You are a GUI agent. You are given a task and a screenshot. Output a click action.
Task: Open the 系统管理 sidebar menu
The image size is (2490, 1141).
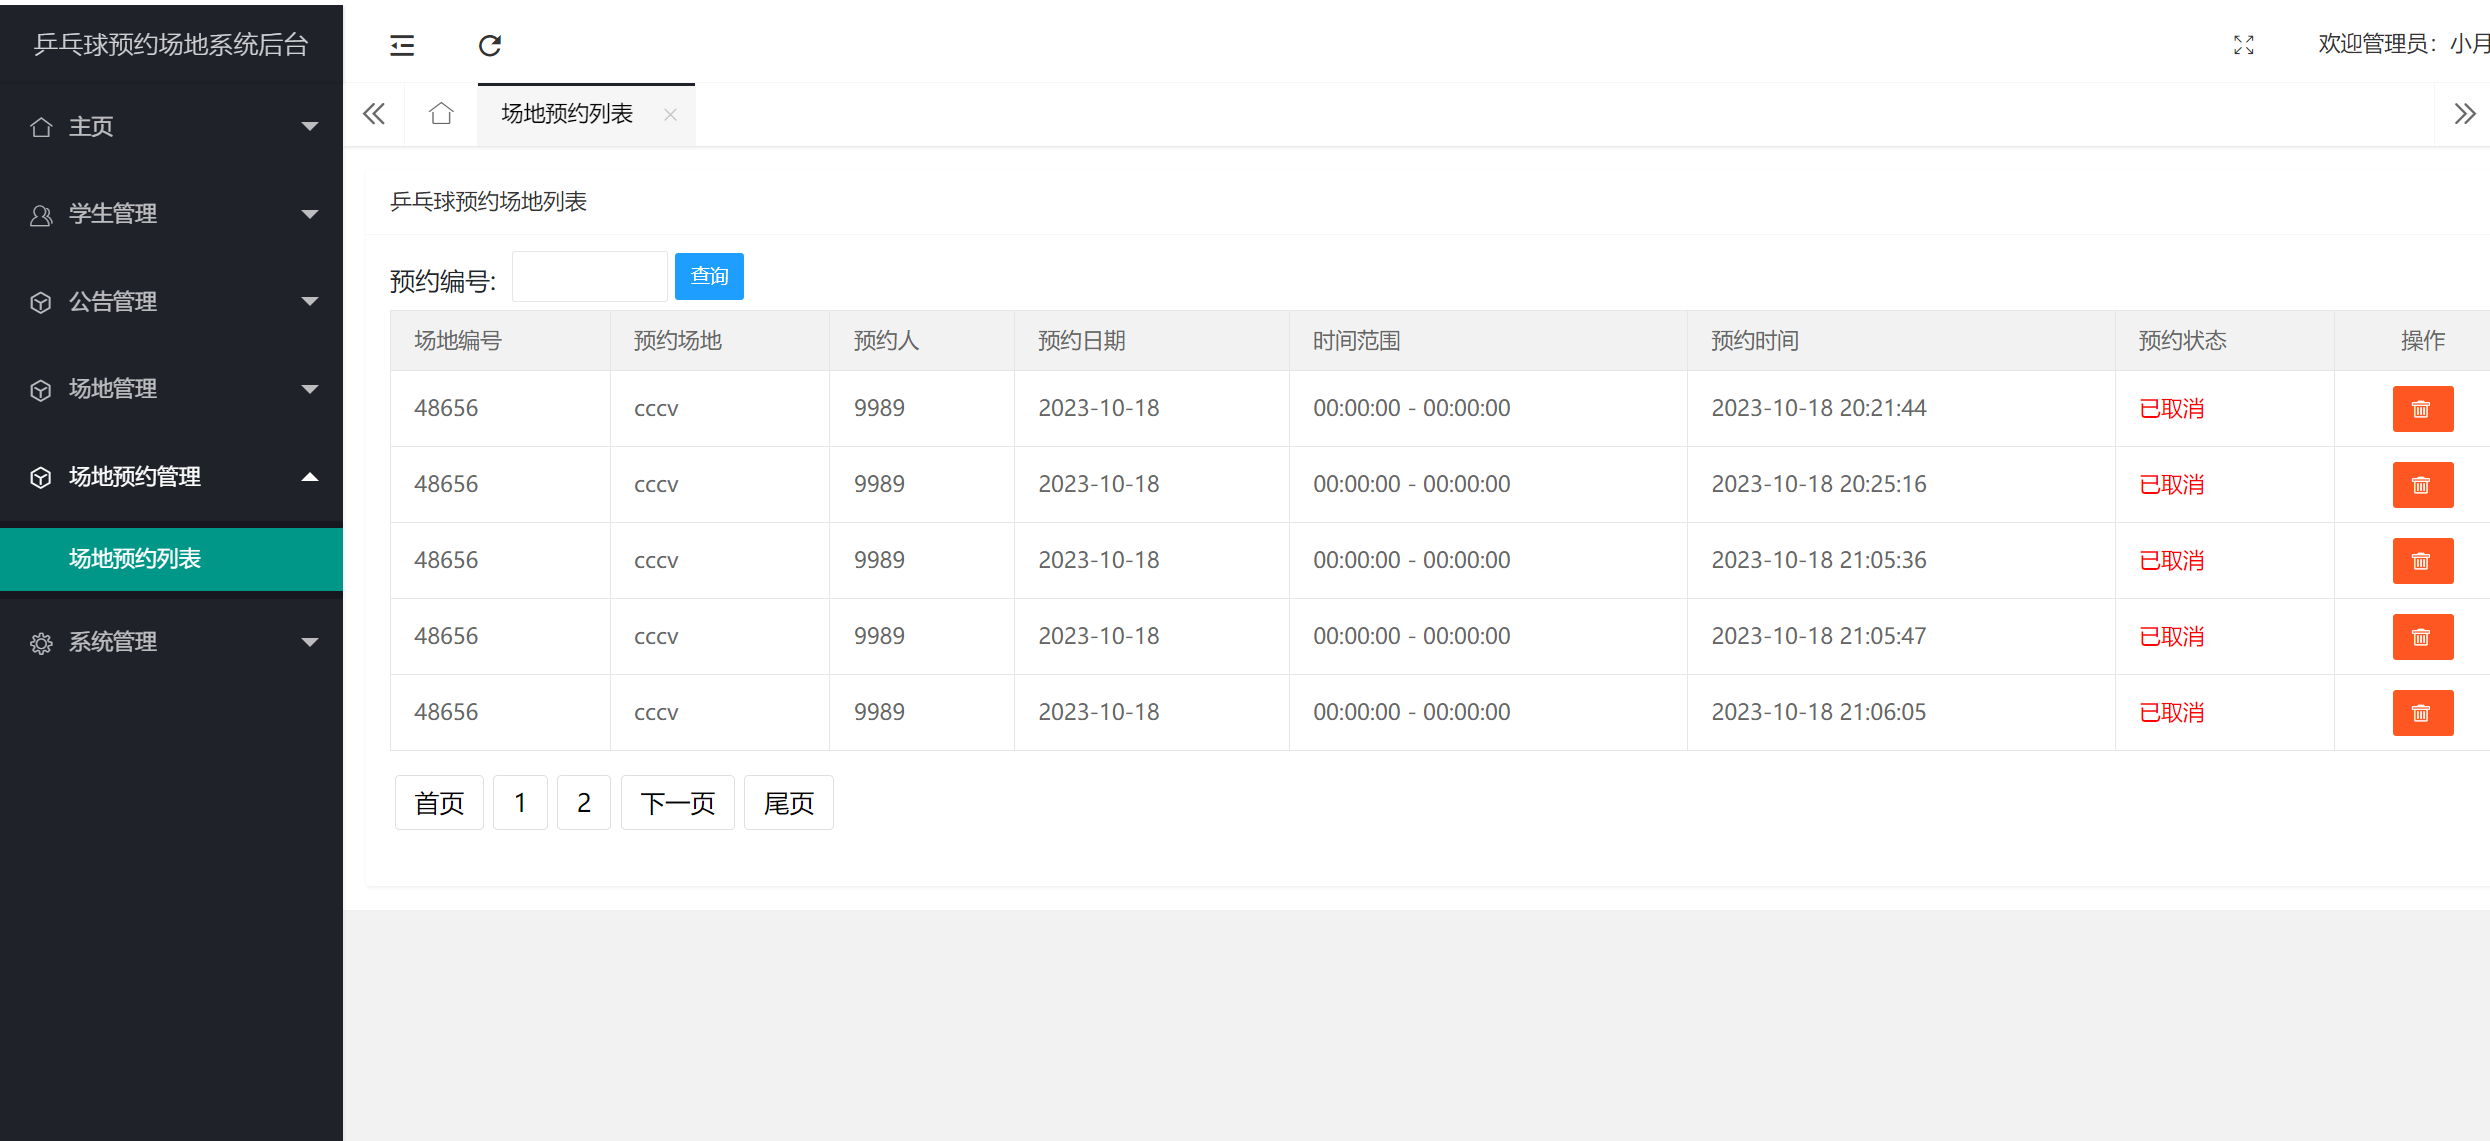(x=171, y=642)
